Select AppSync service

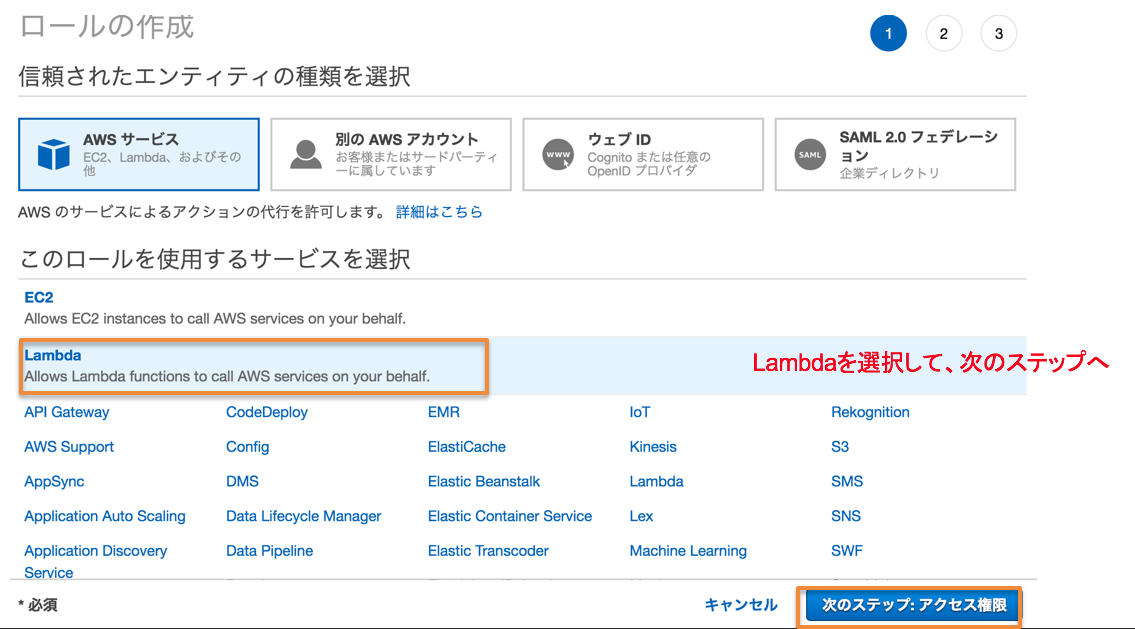click(54, 481)
